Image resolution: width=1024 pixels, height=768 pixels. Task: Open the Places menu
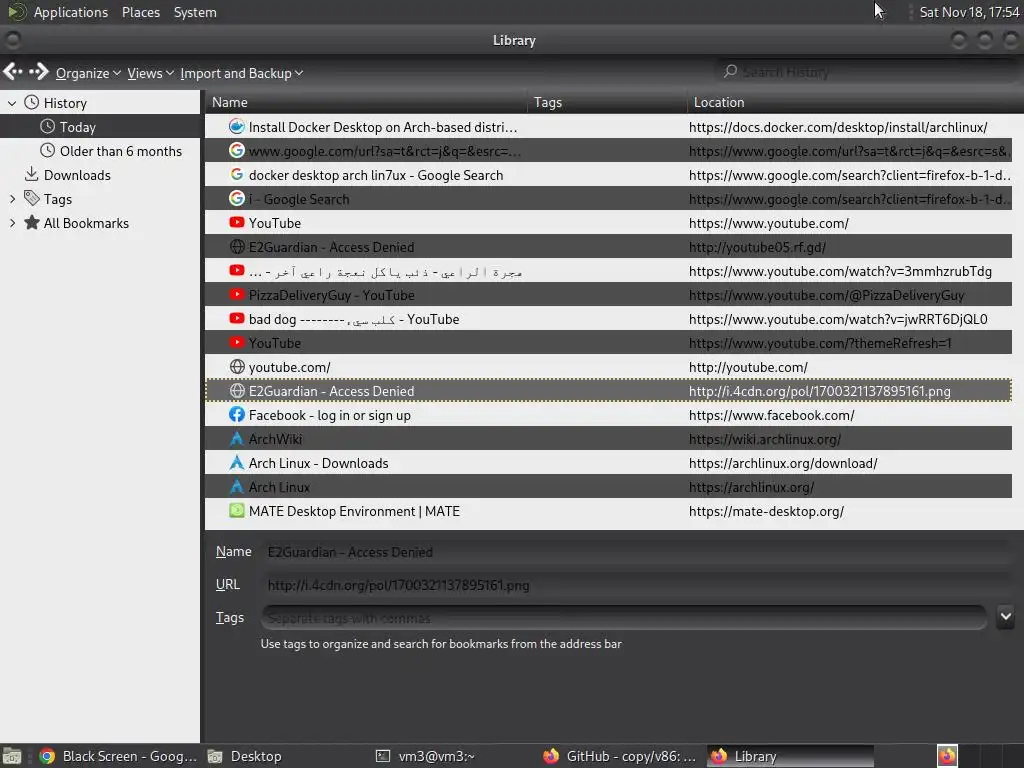[140, 12]
